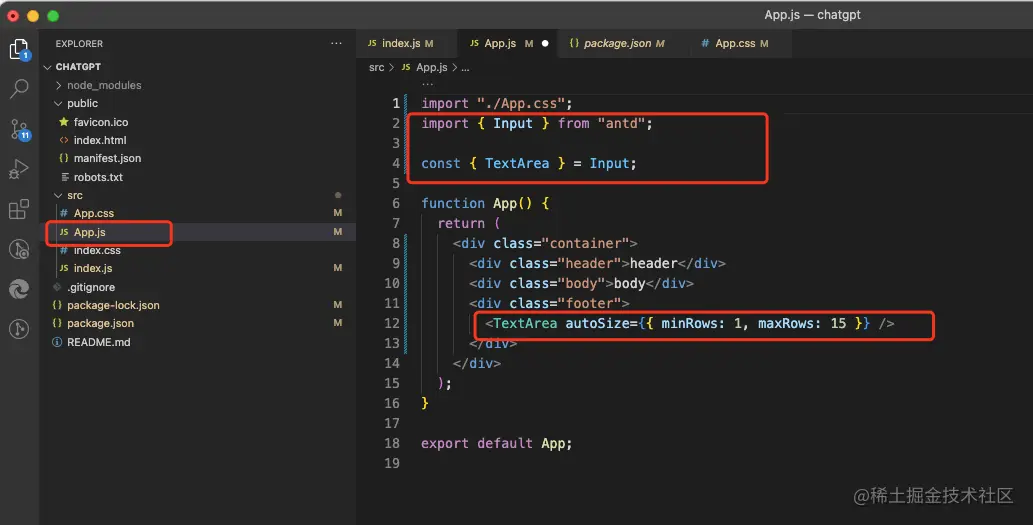Click autoSize attribute on TextArea tag
This screenshot has height=525, width=1033.
597,323
